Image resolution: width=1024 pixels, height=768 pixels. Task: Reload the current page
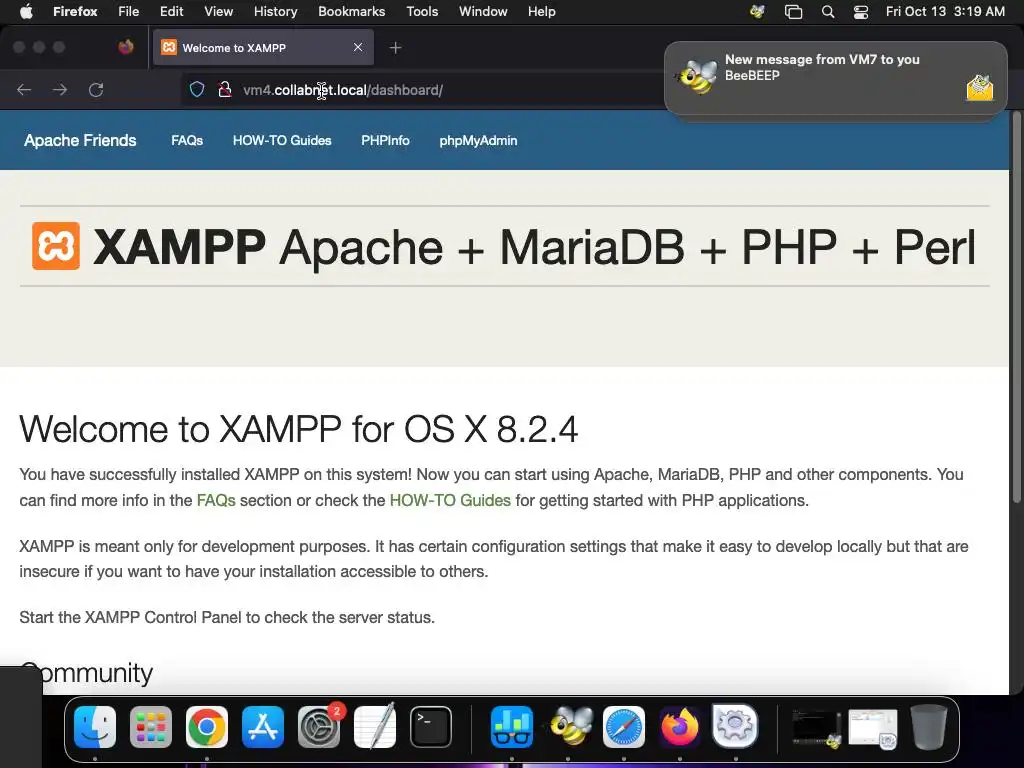tap(96, 89)
